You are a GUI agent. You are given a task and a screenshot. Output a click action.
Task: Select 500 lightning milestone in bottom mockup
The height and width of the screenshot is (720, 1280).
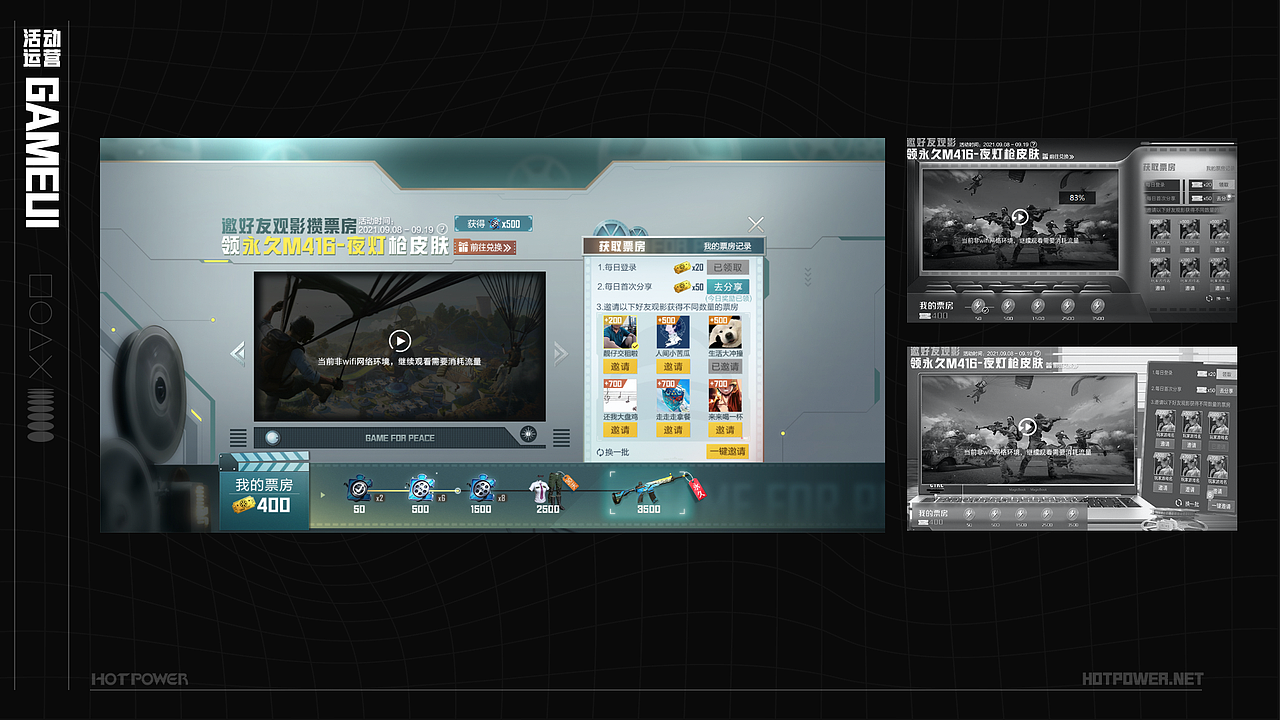click(995, 514)
